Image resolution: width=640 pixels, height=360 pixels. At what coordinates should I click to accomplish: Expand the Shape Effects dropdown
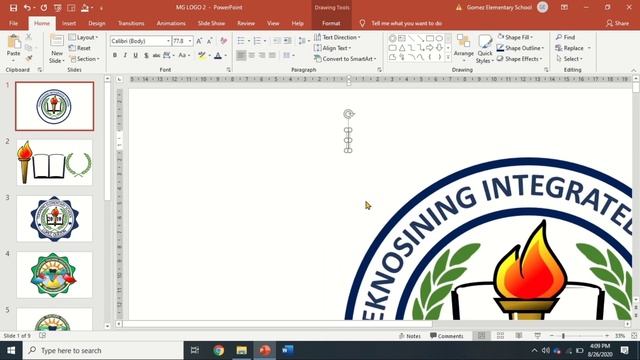tap(520, 59)
